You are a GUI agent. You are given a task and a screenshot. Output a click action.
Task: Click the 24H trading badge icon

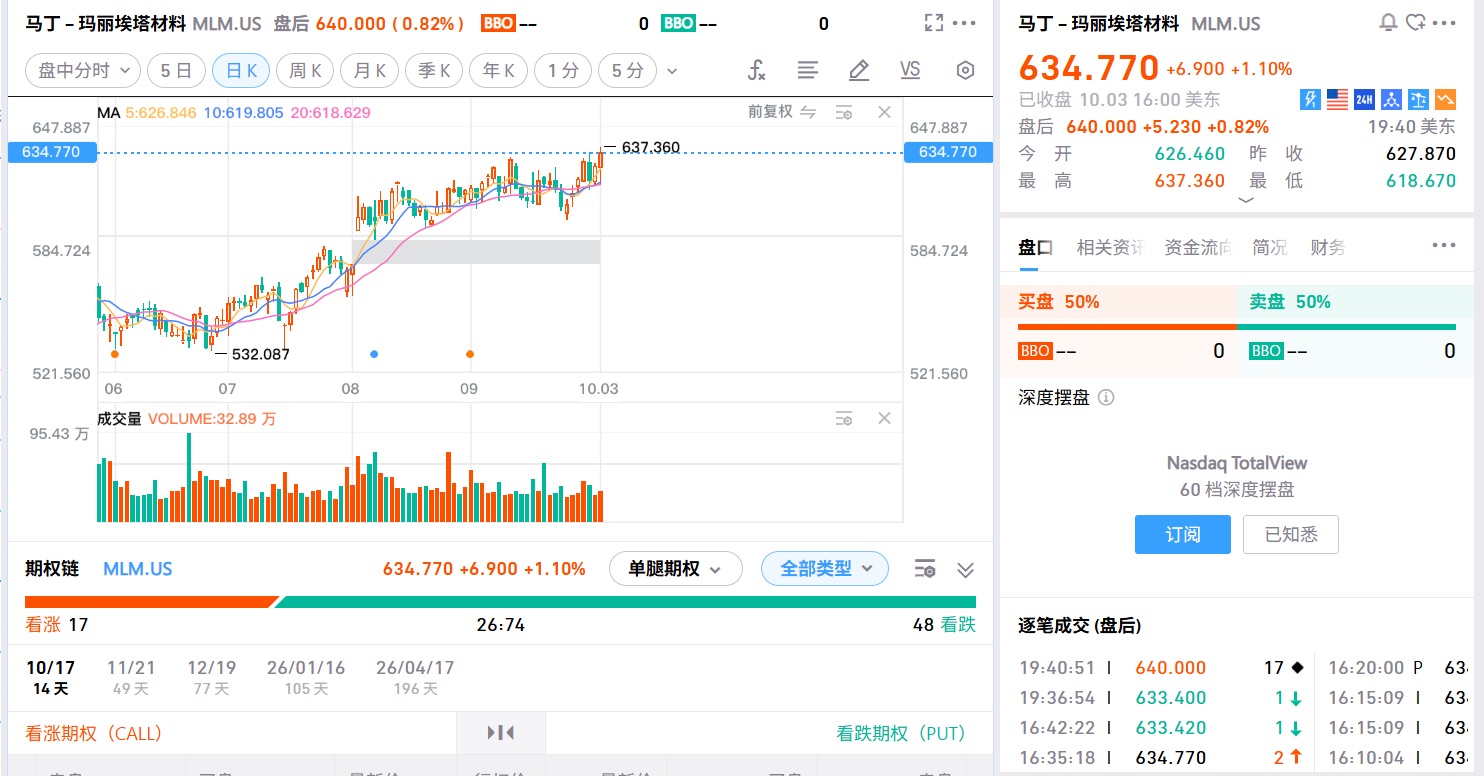(1364, 99)
